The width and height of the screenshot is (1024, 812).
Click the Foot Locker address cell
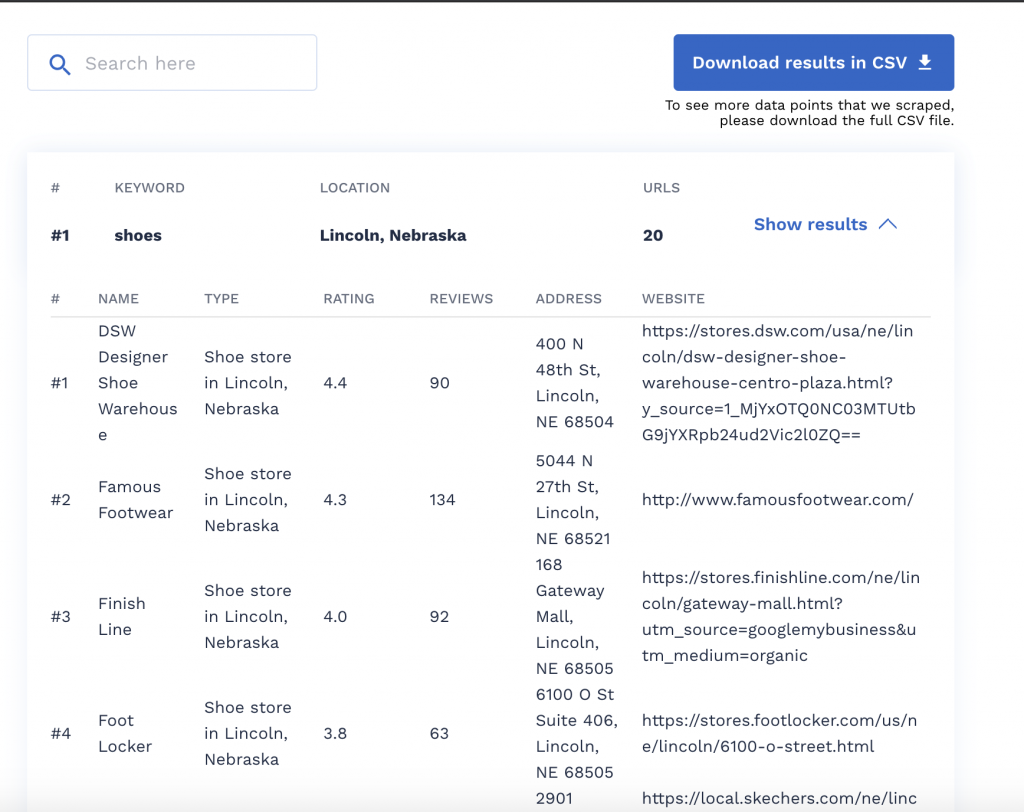tap(576, 733)
